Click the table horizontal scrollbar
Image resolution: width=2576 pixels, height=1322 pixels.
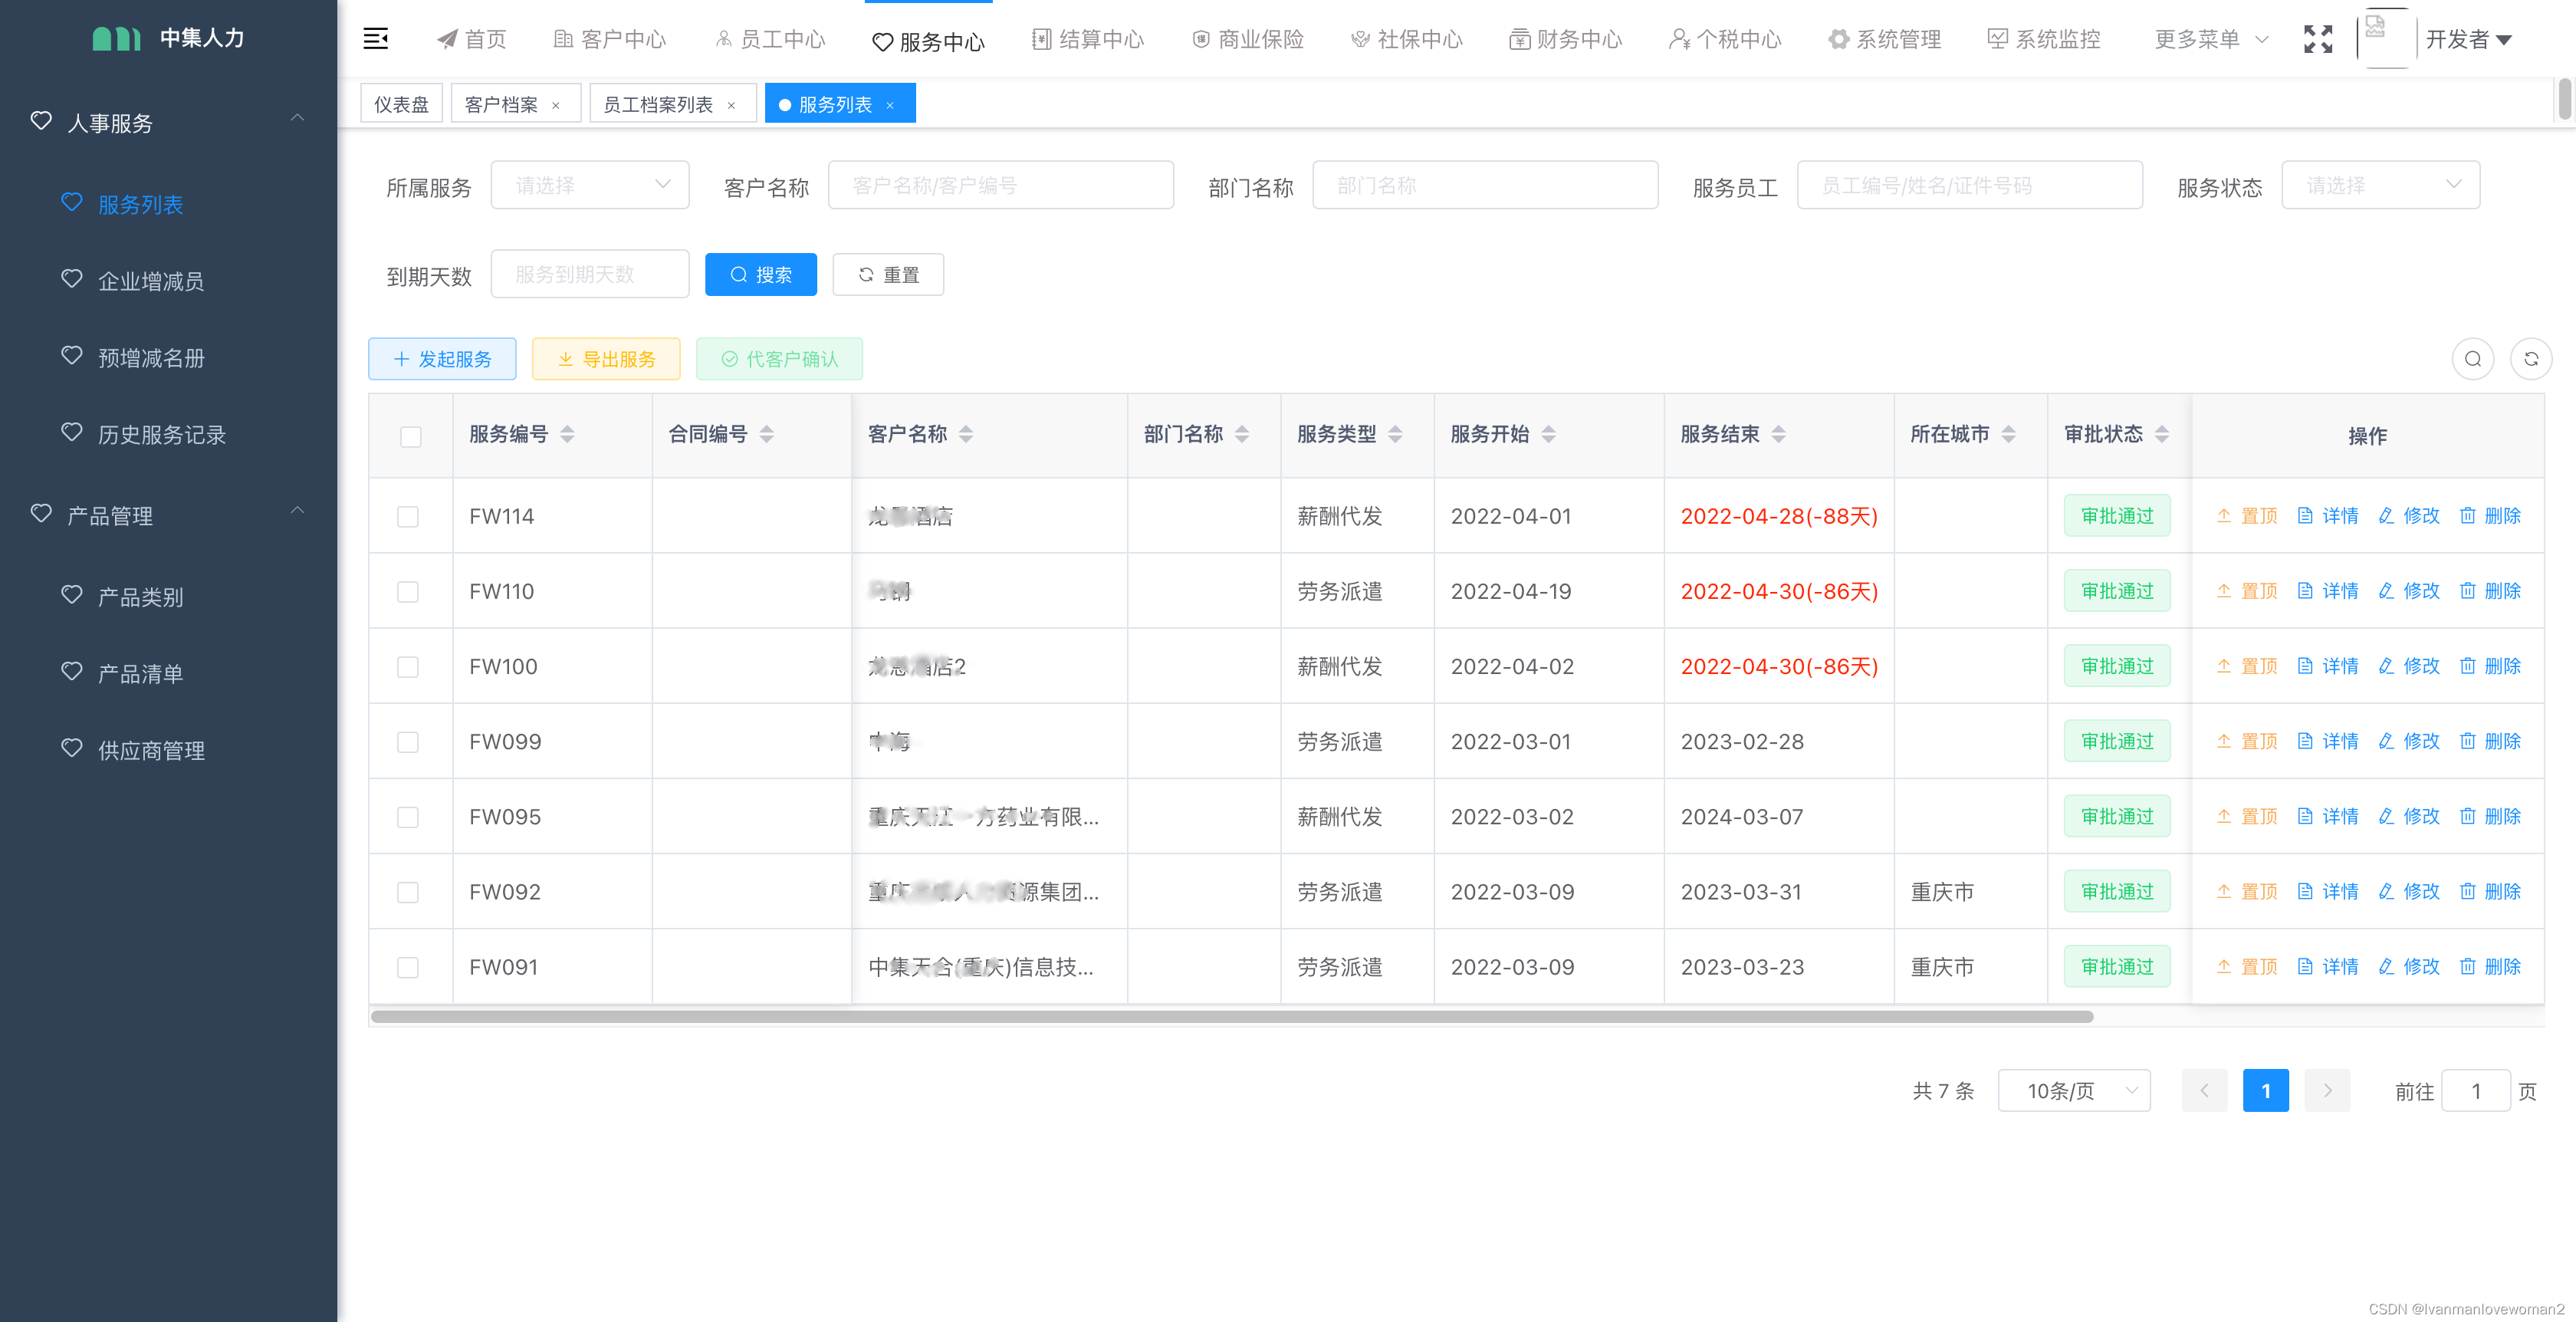coord(1232,1016)
